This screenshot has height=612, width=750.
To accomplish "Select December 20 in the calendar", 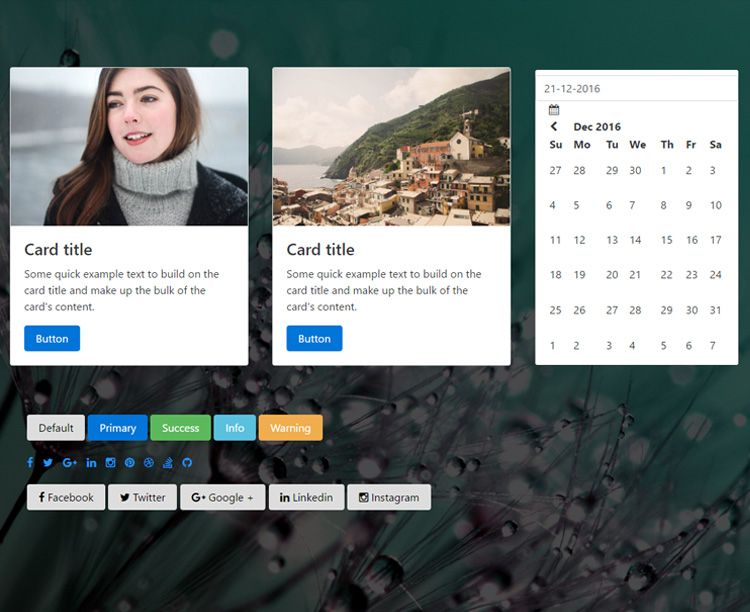I will click(x=612, y=275).
